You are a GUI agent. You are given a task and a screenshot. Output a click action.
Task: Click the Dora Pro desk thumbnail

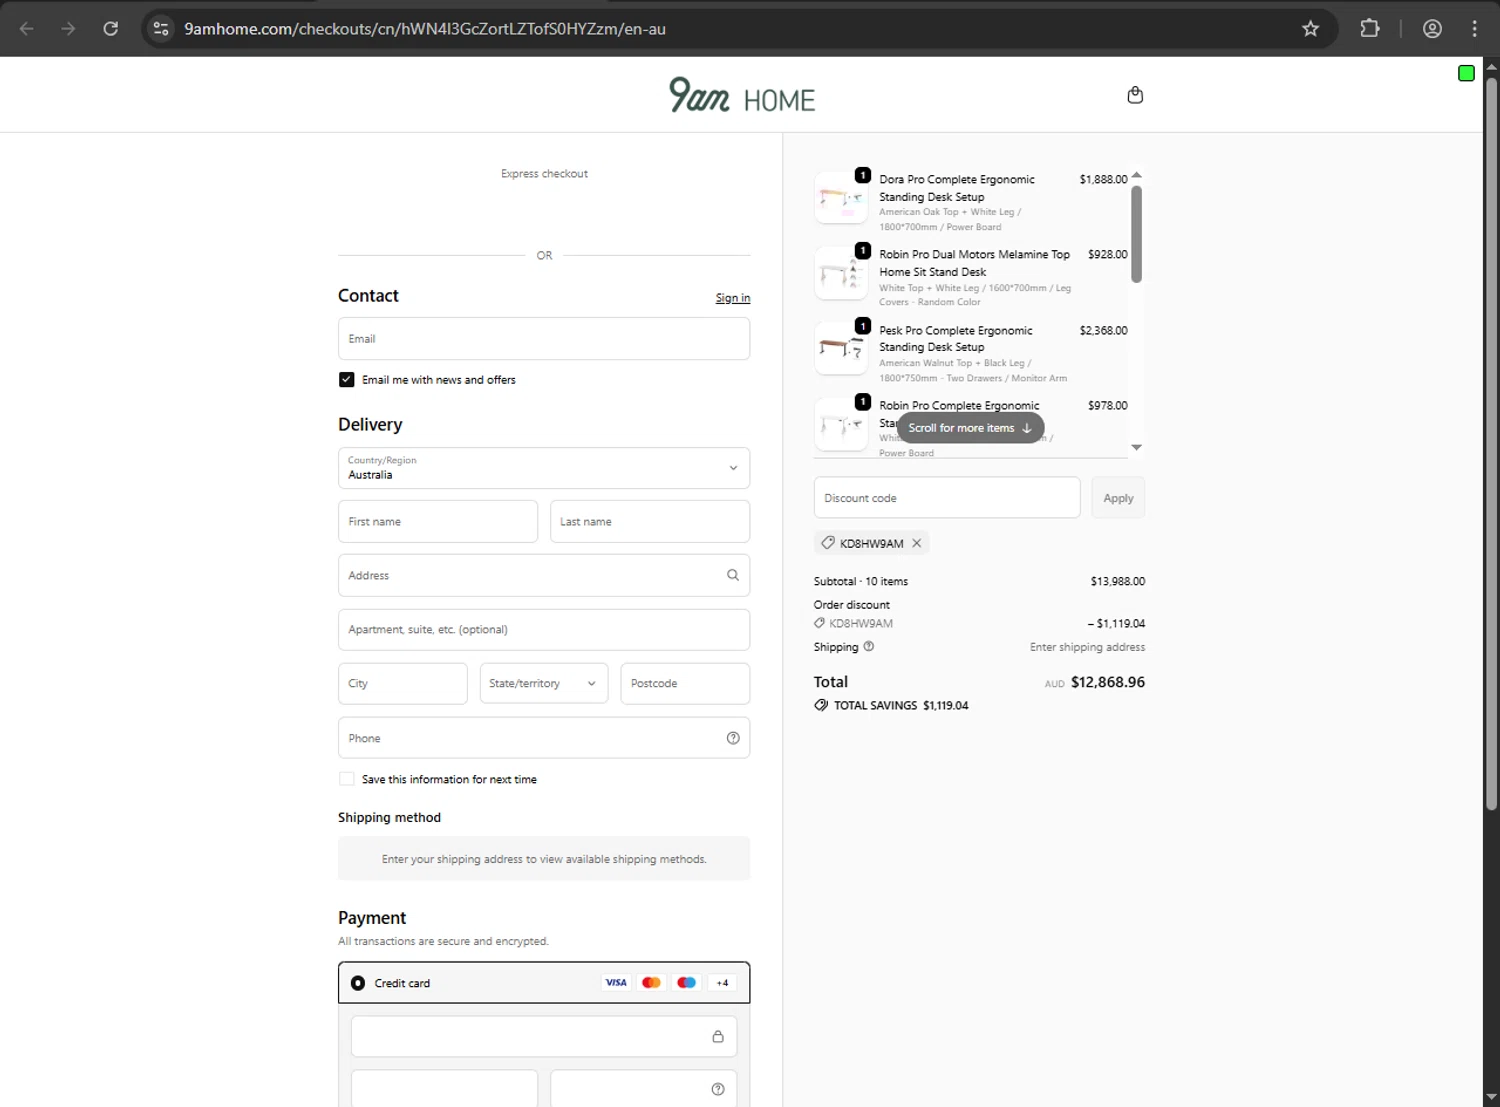click(x=841, y=197)
